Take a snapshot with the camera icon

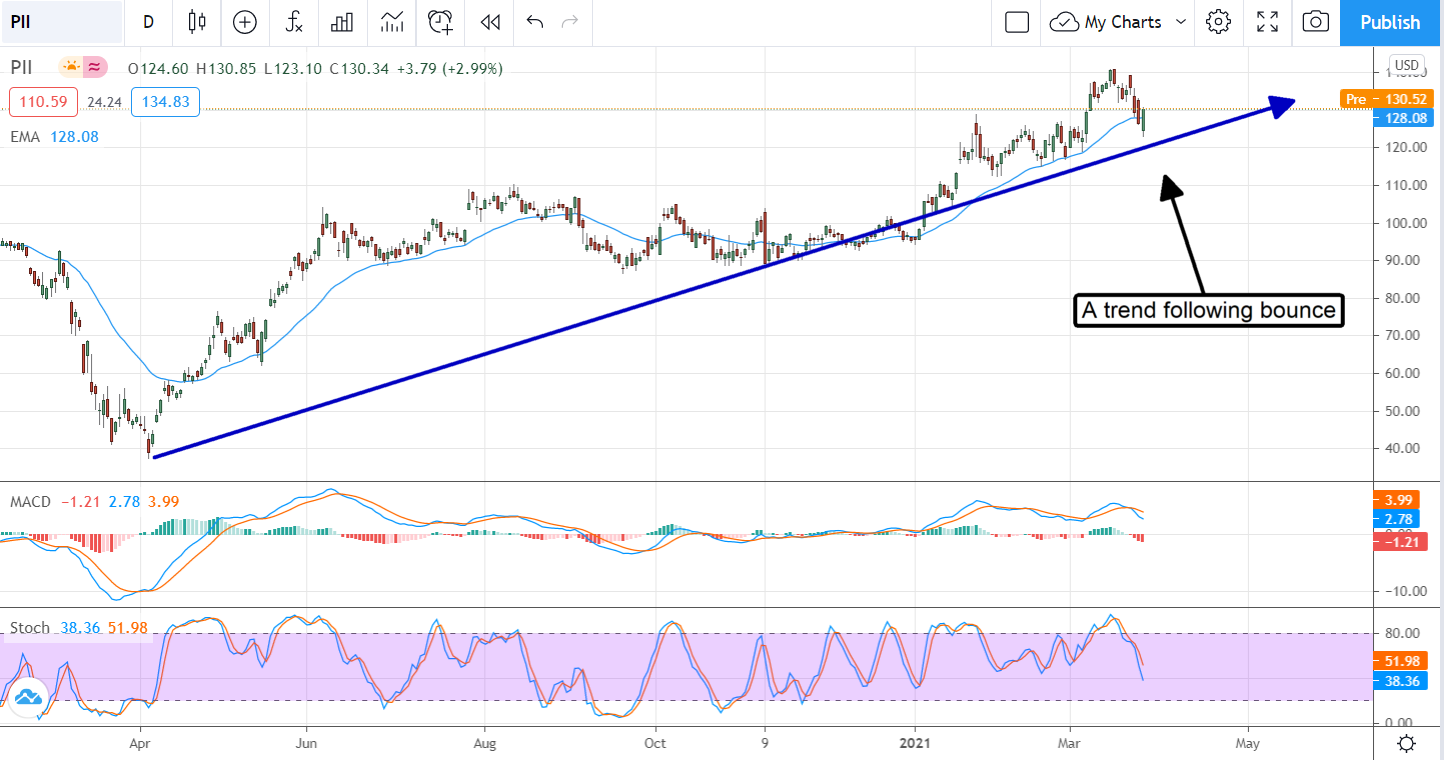1316,22
